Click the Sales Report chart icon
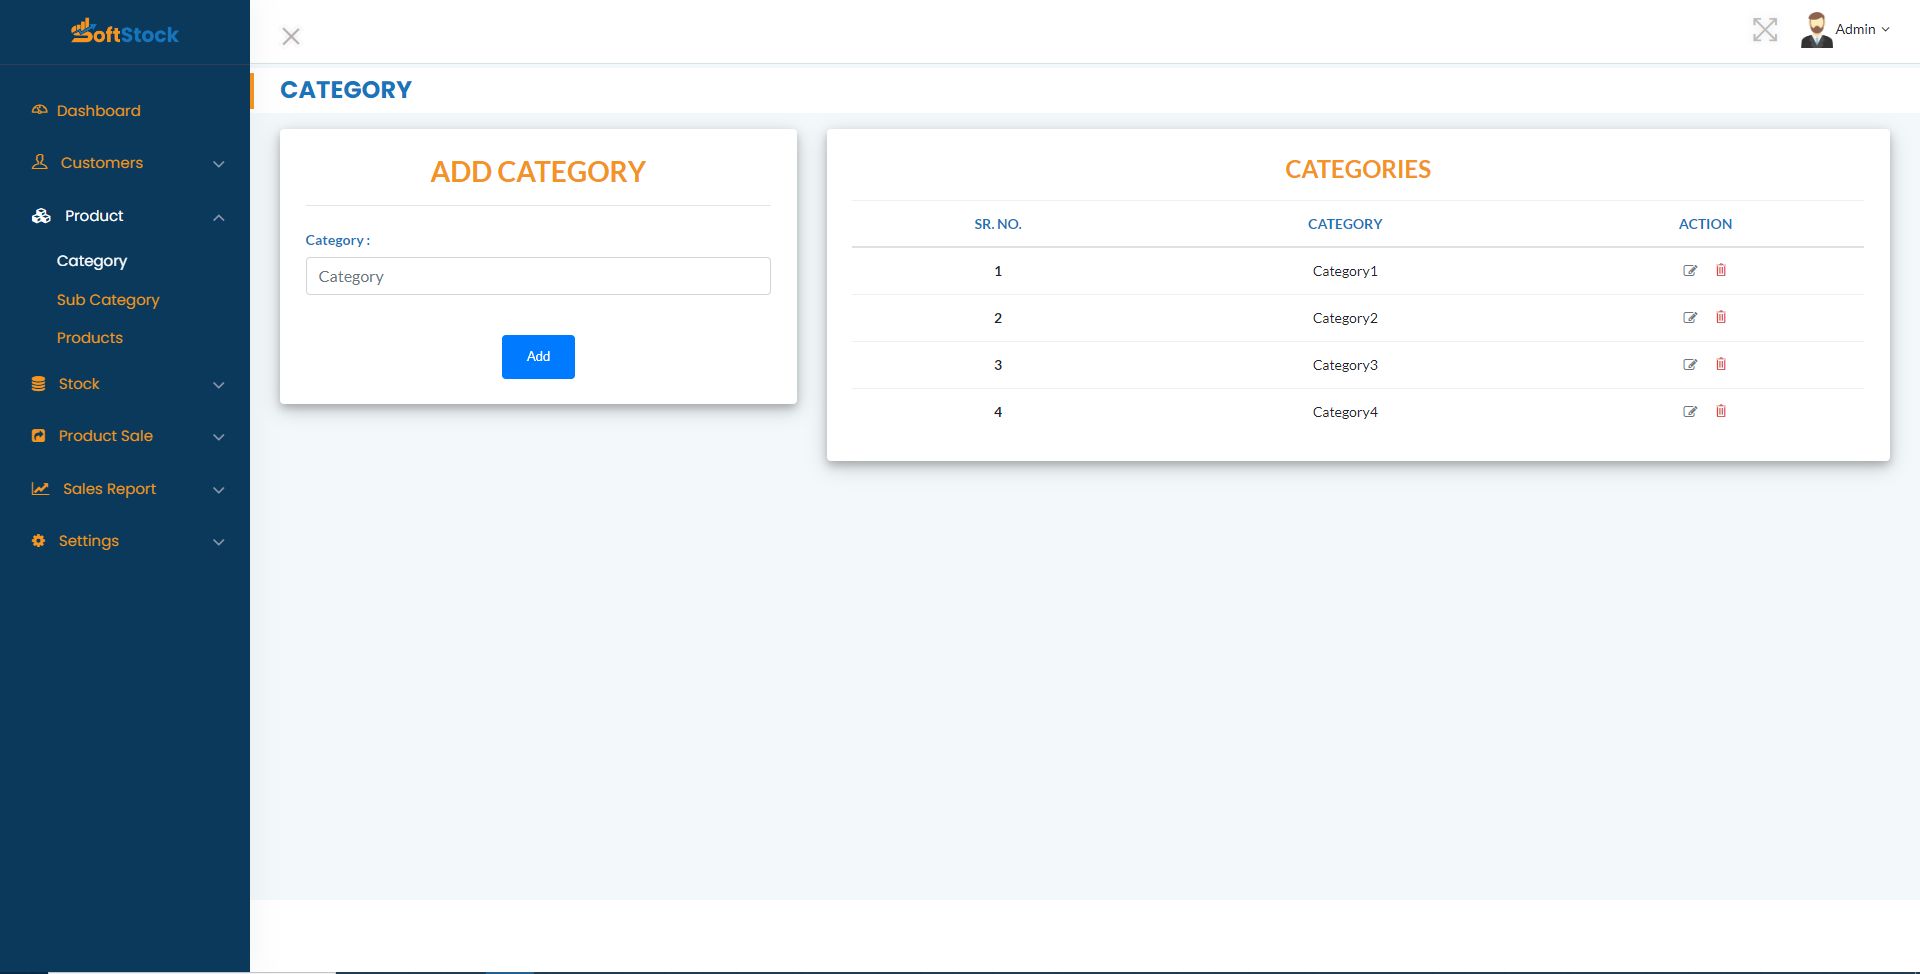1920x974 pixels. (40, 489)
